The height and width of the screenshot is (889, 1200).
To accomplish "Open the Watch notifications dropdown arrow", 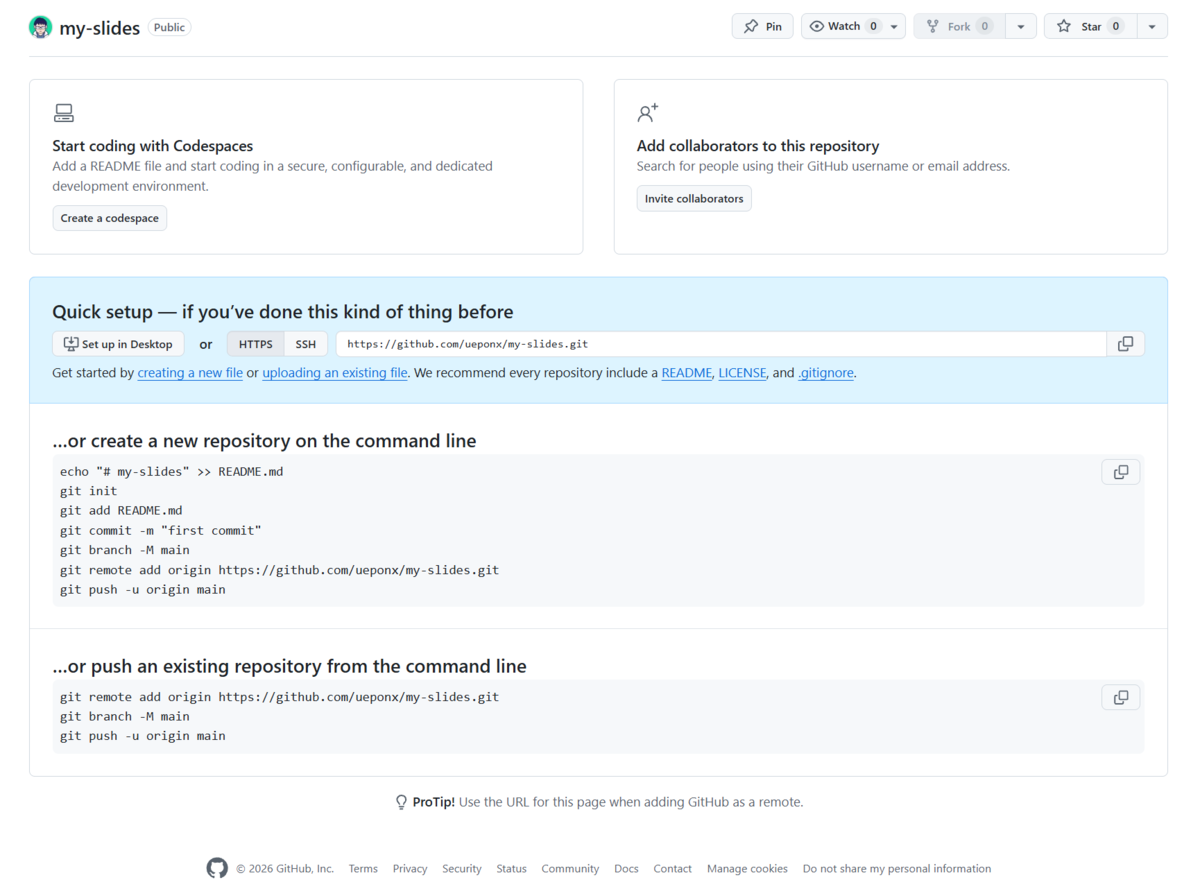I will (894, 26).
